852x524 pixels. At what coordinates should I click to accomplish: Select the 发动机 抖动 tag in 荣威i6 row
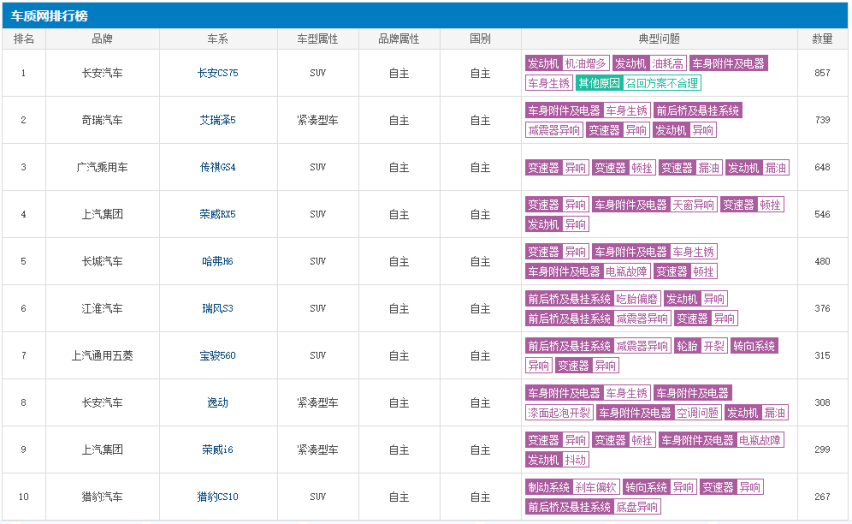[557, 460]
